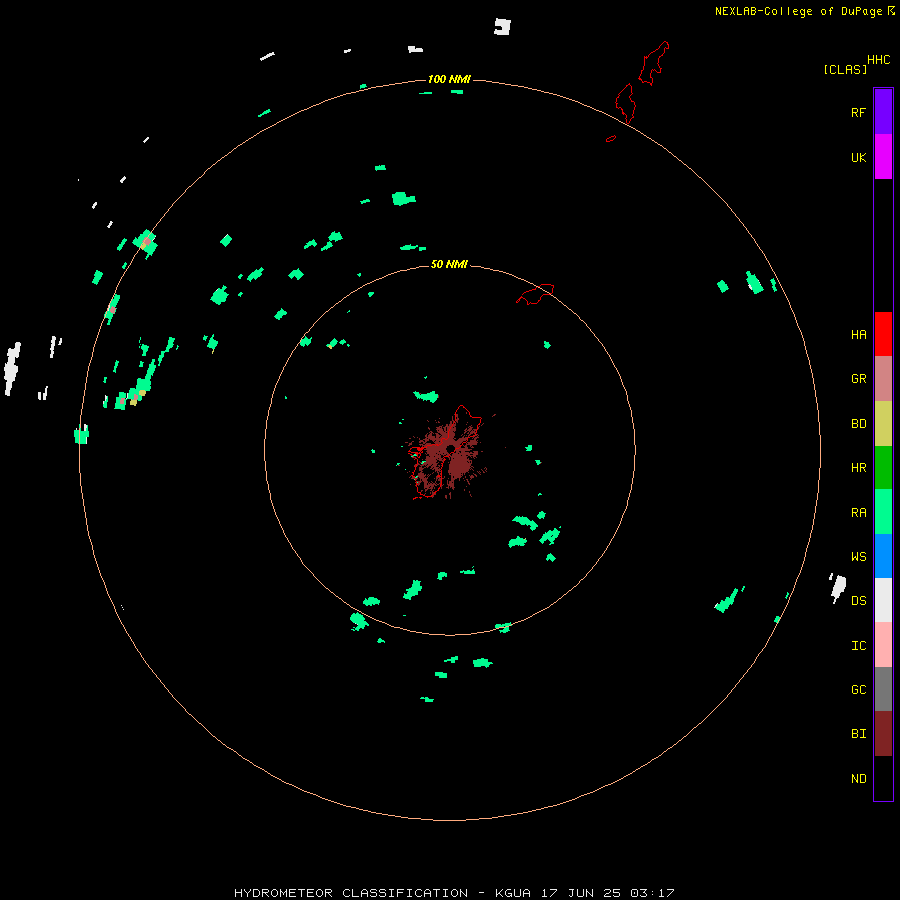Click the ND legend label
The height and width of the screenshot is (900, 900).
pyautogui.click(x=858, y=779)
